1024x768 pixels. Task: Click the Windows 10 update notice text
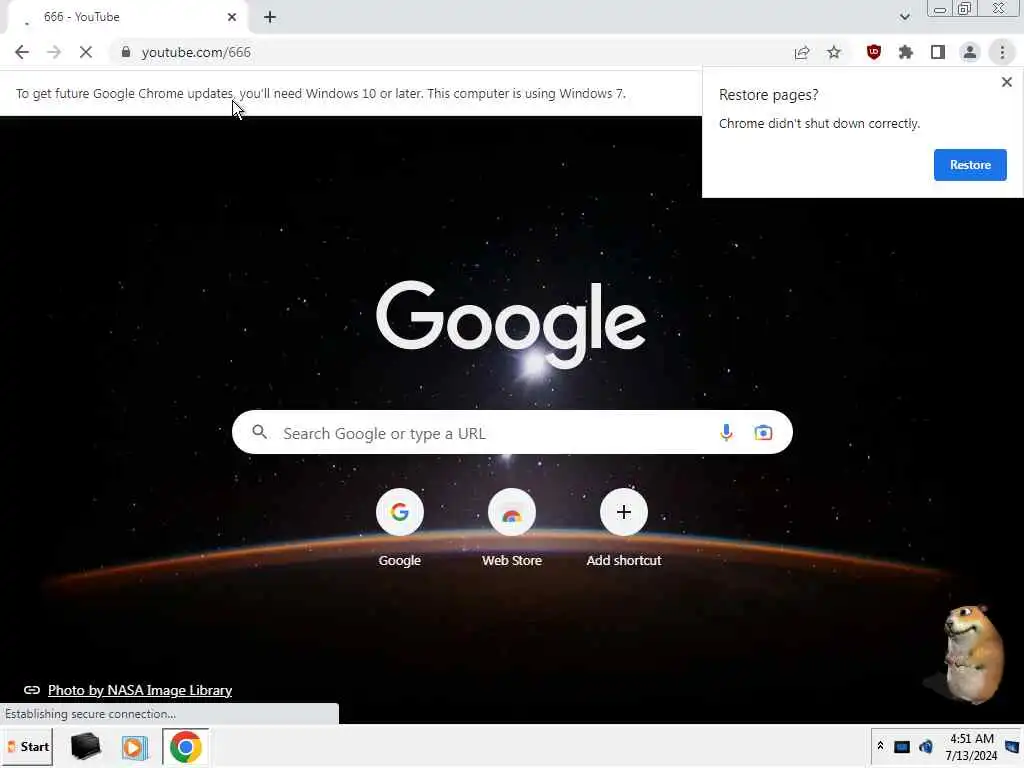321,93
